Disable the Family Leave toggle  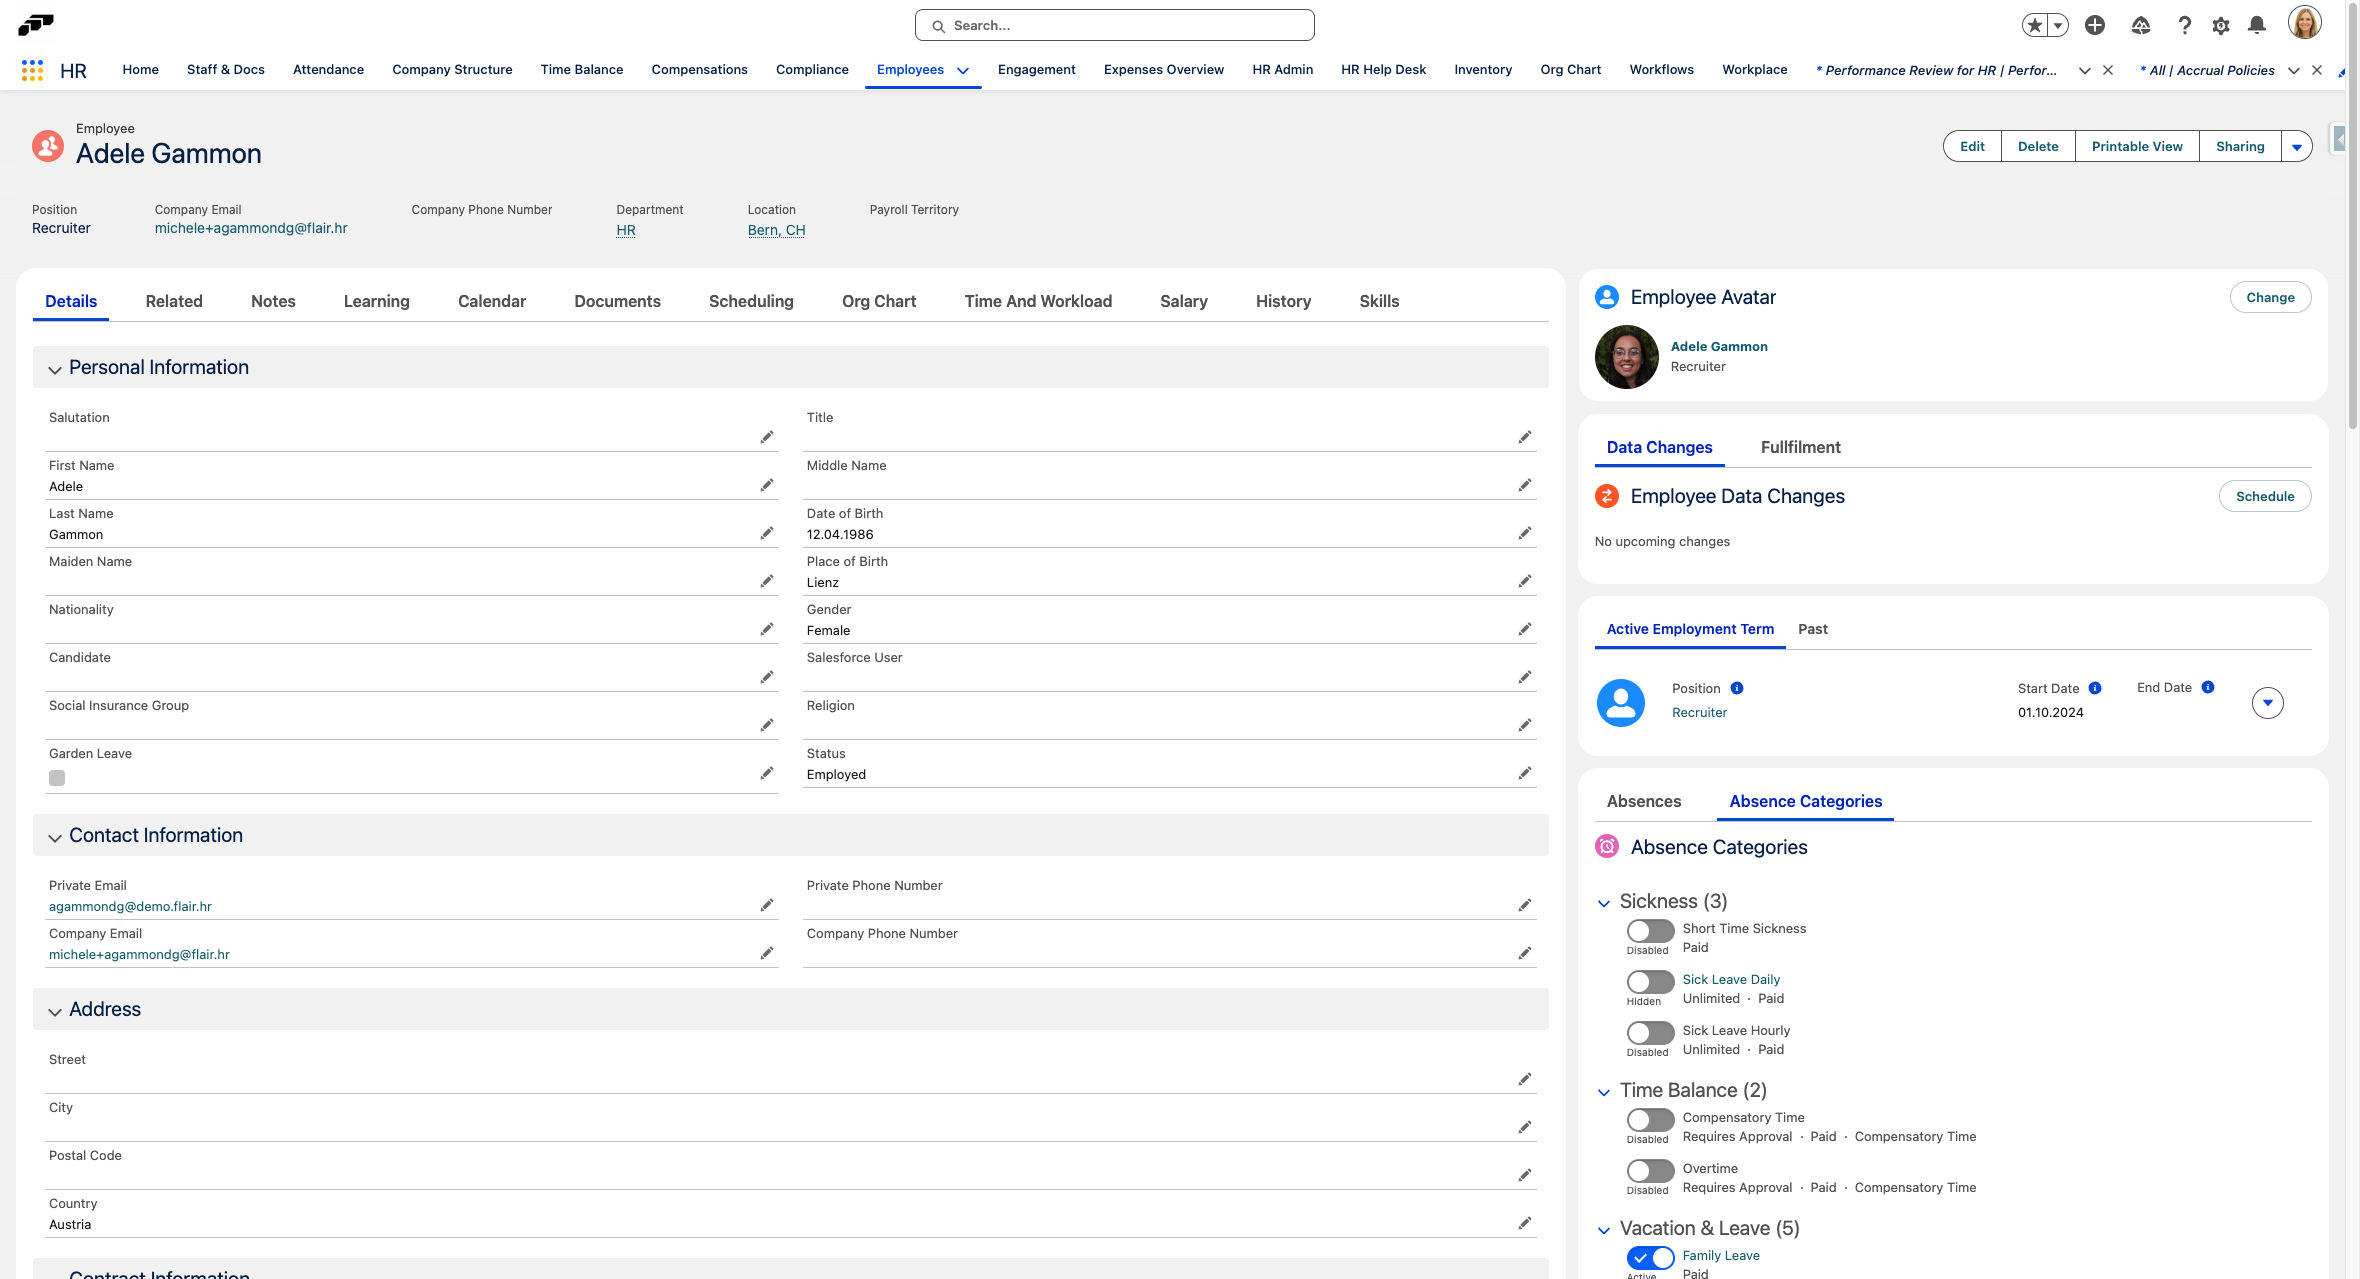[x=1649, y=1257]
